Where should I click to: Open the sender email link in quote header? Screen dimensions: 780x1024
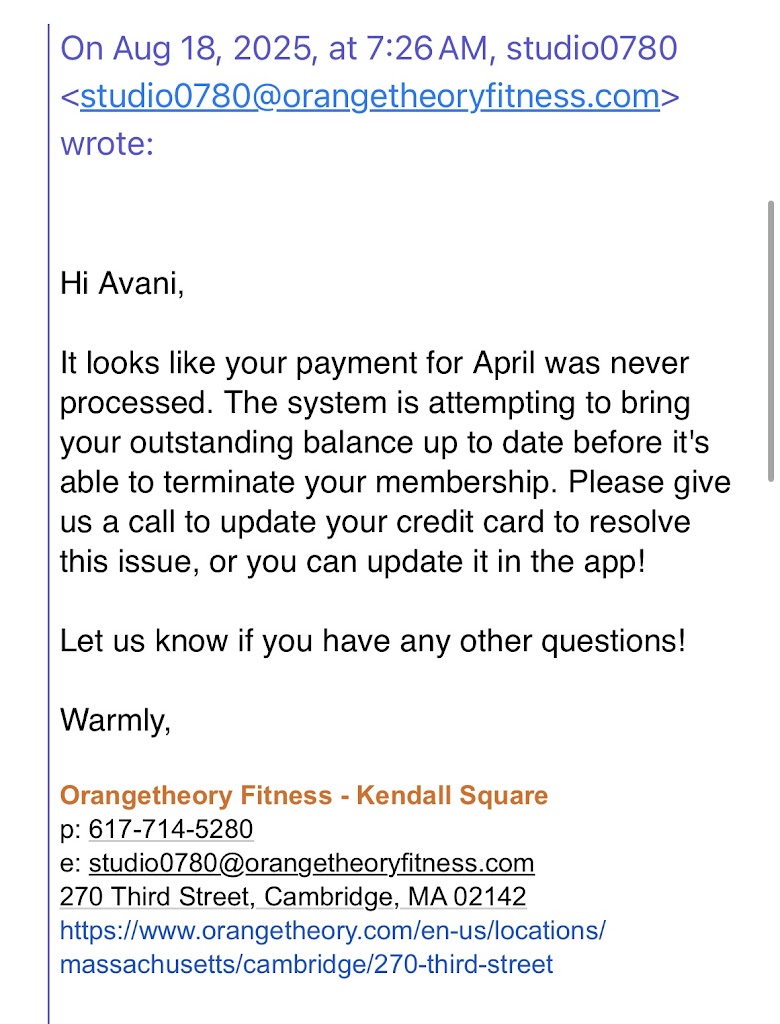click(x=369, y=96)
